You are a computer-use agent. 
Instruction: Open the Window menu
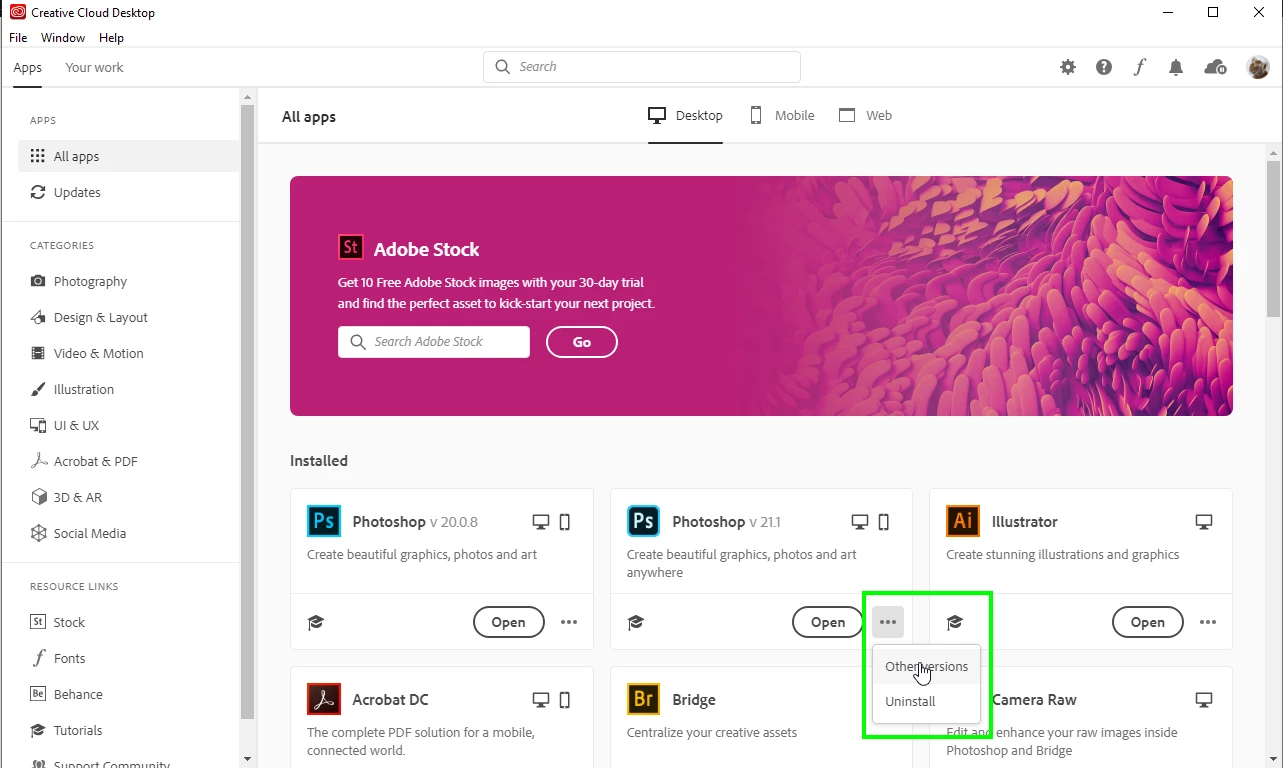63,37
